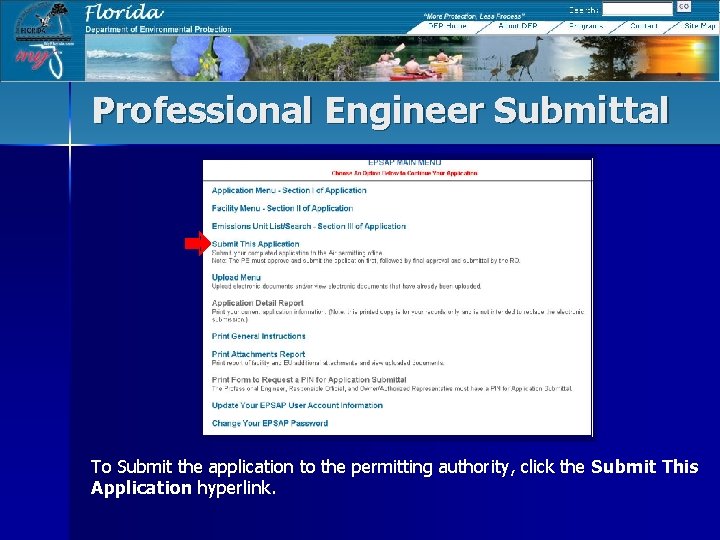Viewport: 720px width, 540px height.
Task: Open Print Attachments Report link
Action: (x=258, y=354)
